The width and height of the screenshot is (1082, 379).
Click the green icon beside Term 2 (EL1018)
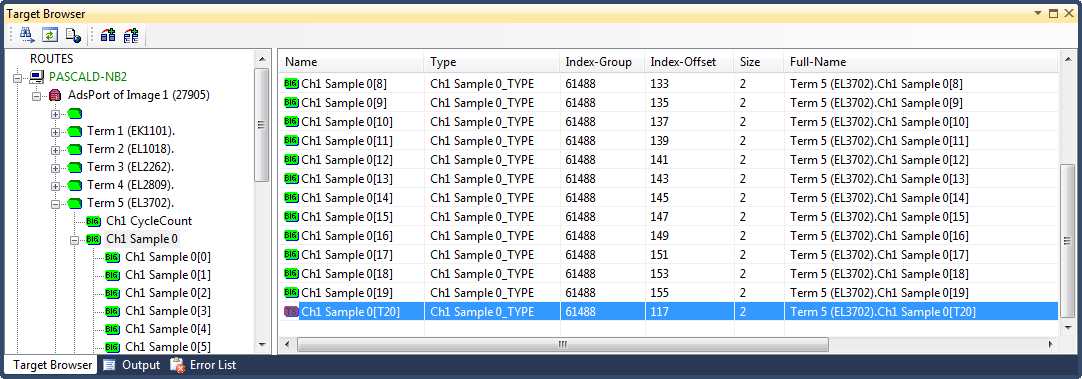pos(75,149)
